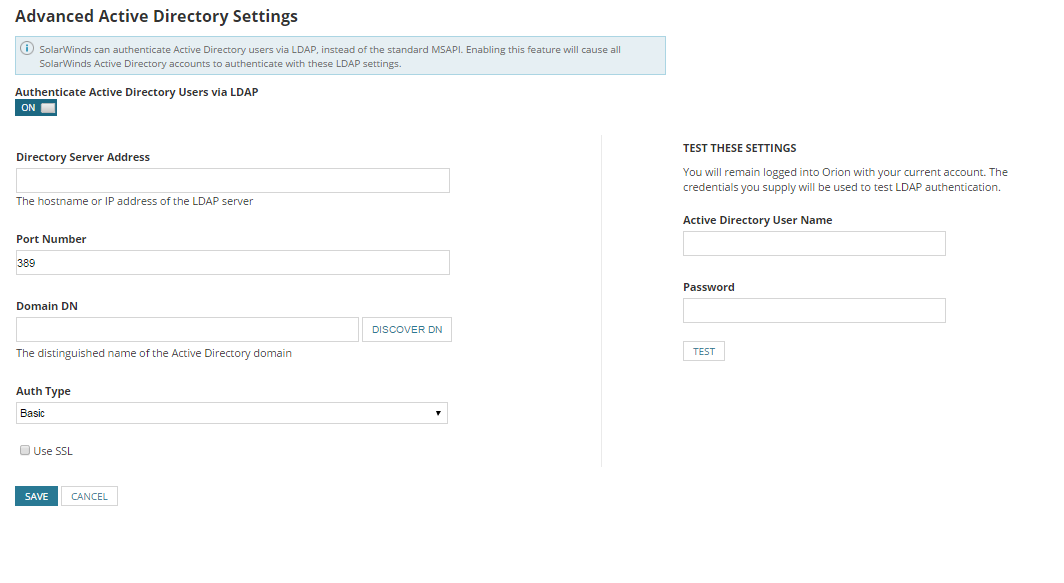Viewport: 1064px width, 583px height.
Task: Click the info icon in the blue banner
Action: pyautogui.click(x=27, y=49)
